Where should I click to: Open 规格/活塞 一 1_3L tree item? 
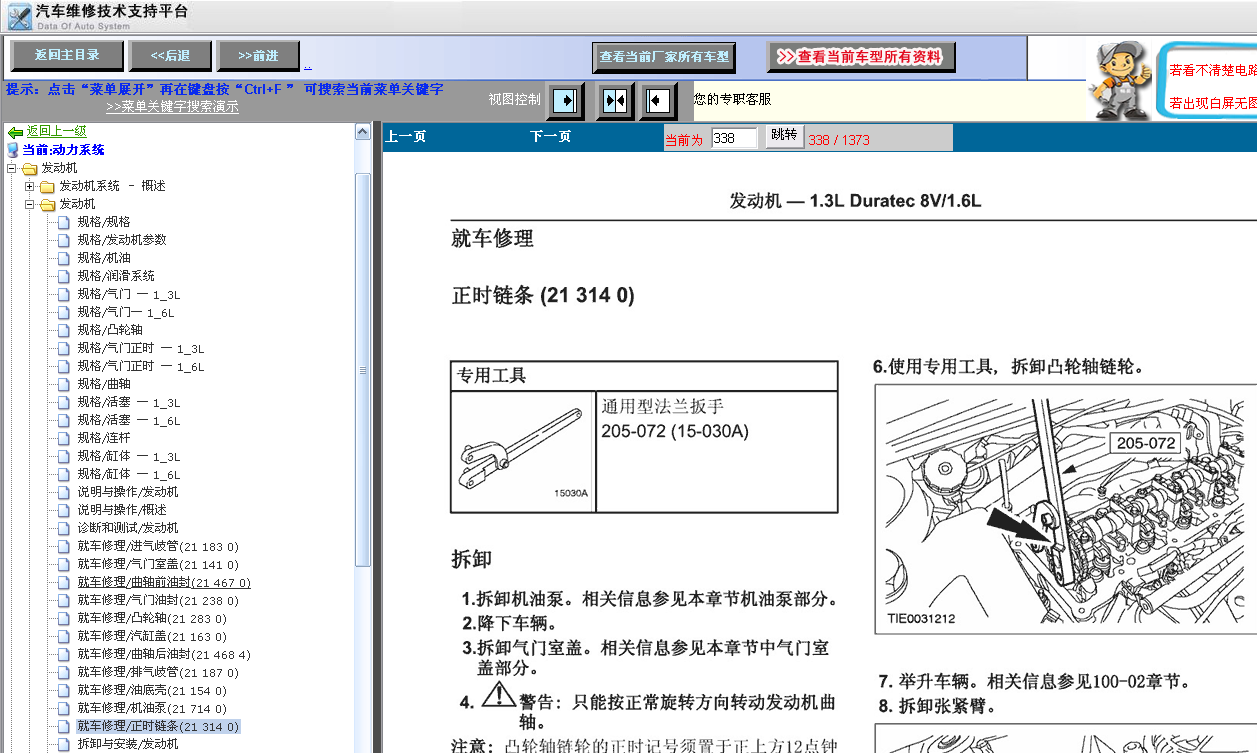(x=129, y=402)
